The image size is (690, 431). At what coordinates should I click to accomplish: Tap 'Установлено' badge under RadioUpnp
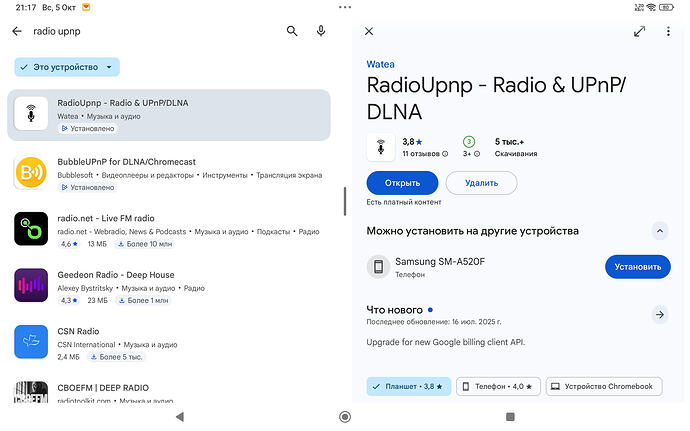pos(88,129)
